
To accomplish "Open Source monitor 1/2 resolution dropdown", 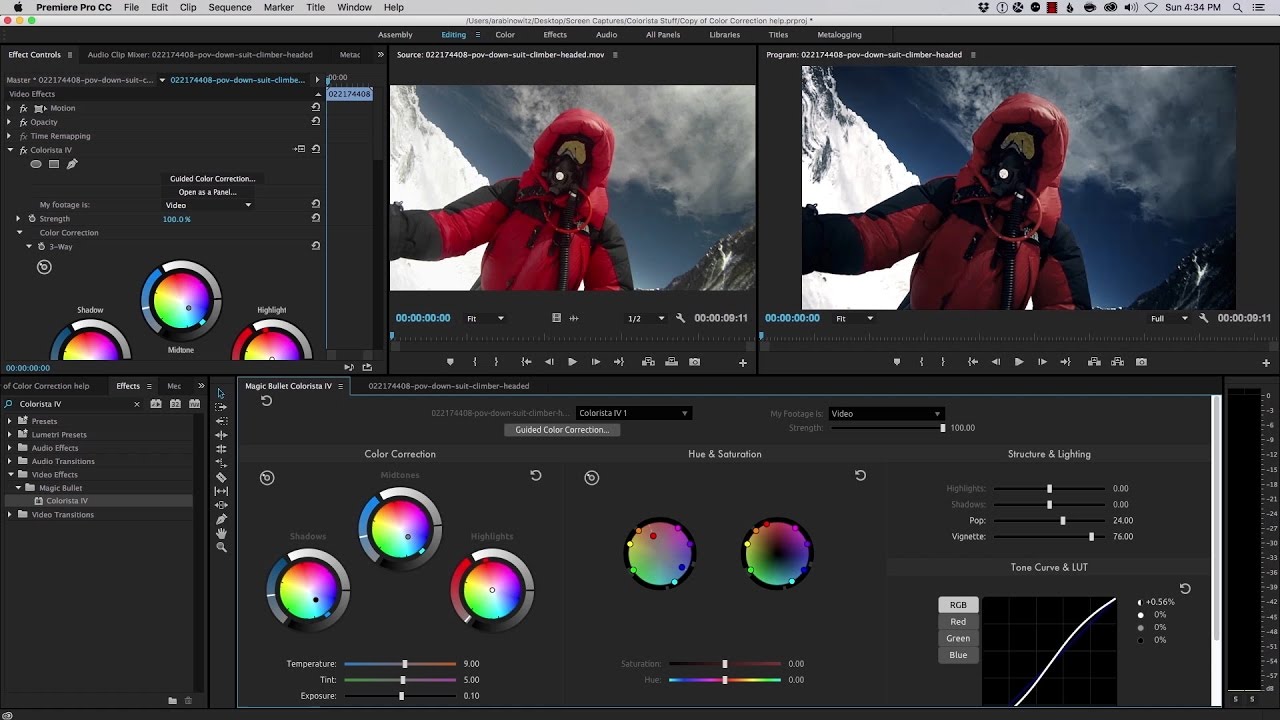I will [645, 318].
